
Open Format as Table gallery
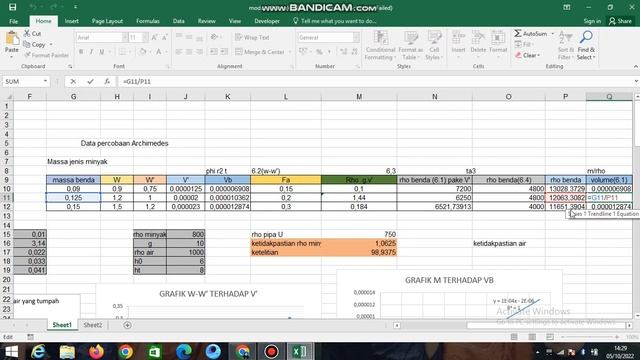coord(411,46)
